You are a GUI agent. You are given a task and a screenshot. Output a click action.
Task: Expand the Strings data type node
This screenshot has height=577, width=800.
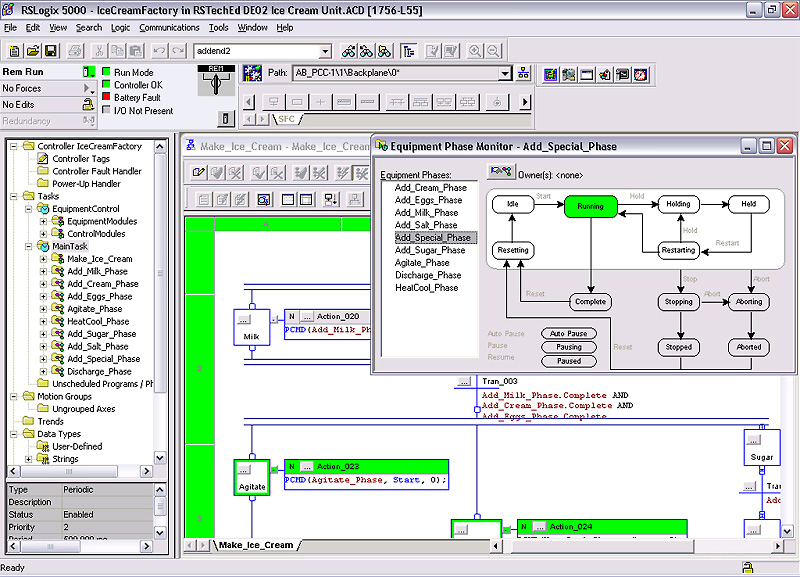coord(29,459)
